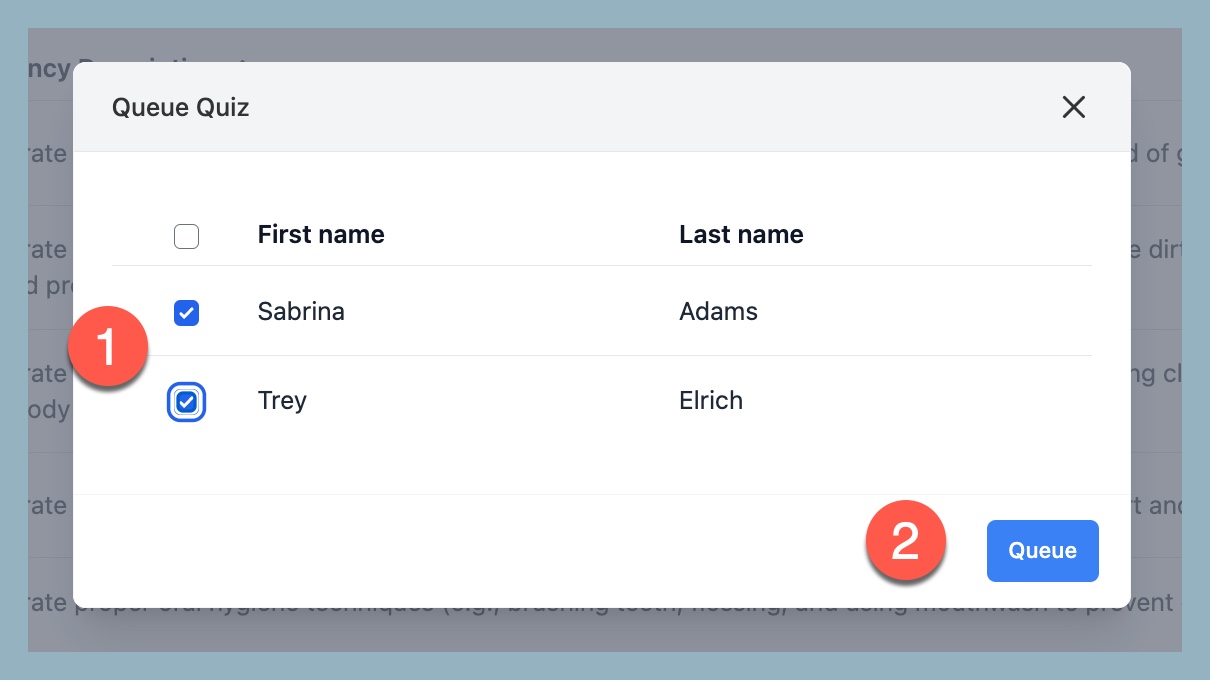Select the Elrich last name cell
This screenshot has width=1210, height=680.
coord(711,401)
